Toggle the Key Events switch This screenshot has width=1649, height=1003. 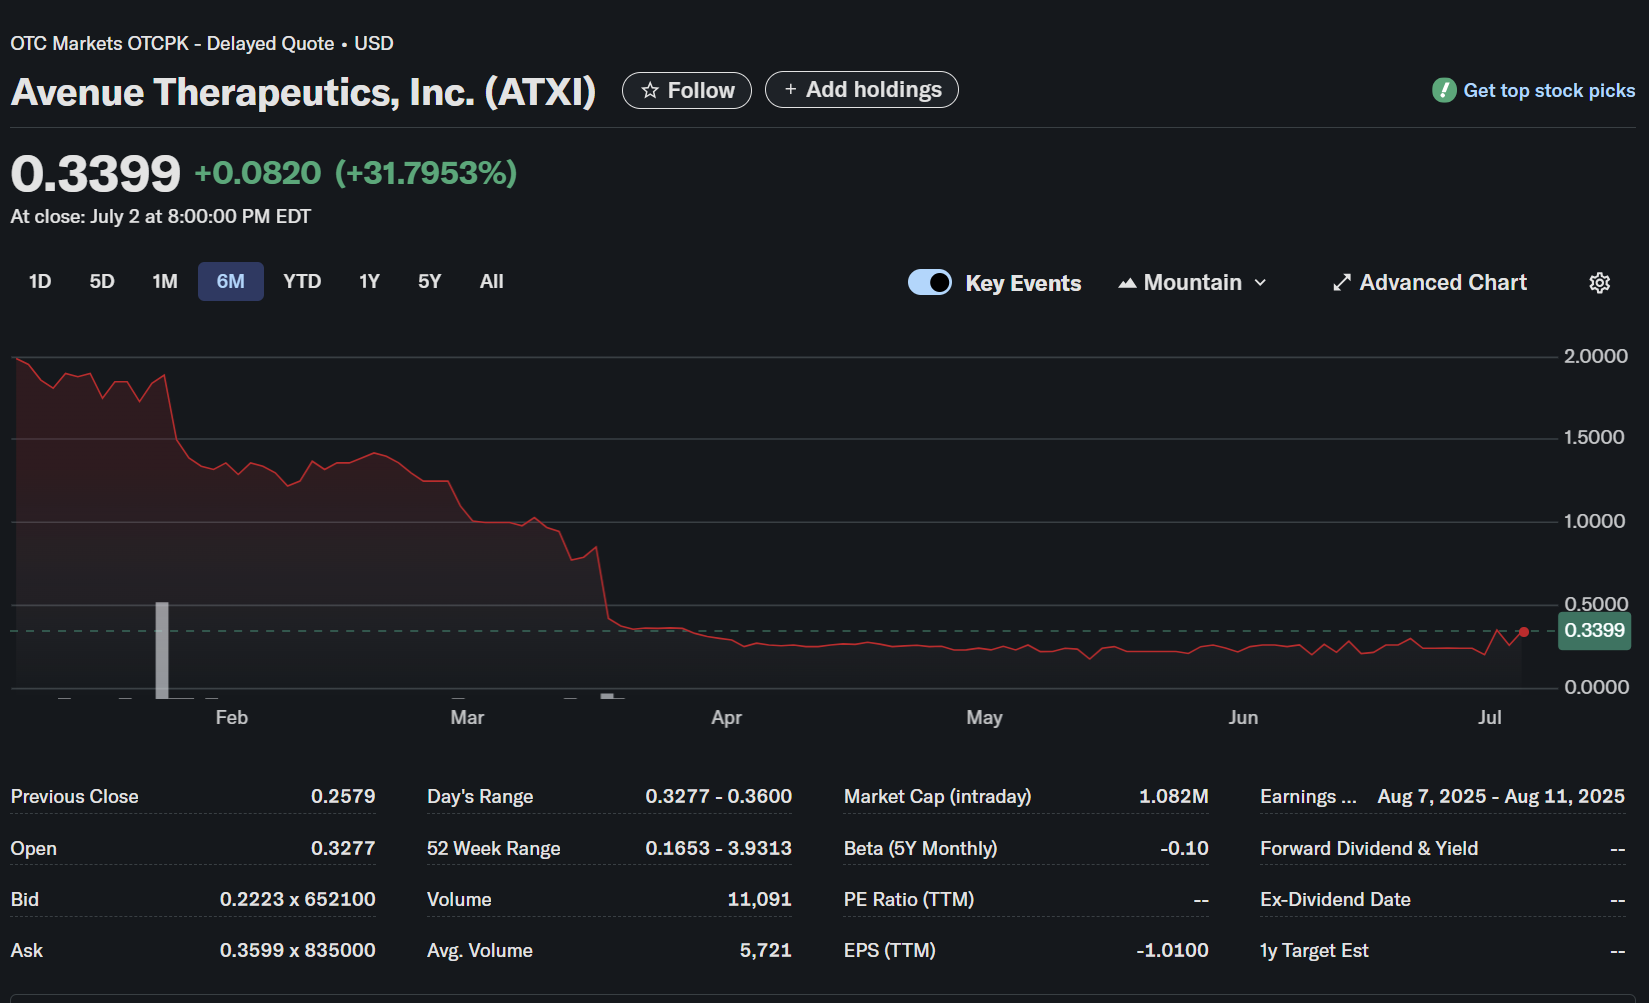[930, 283]
